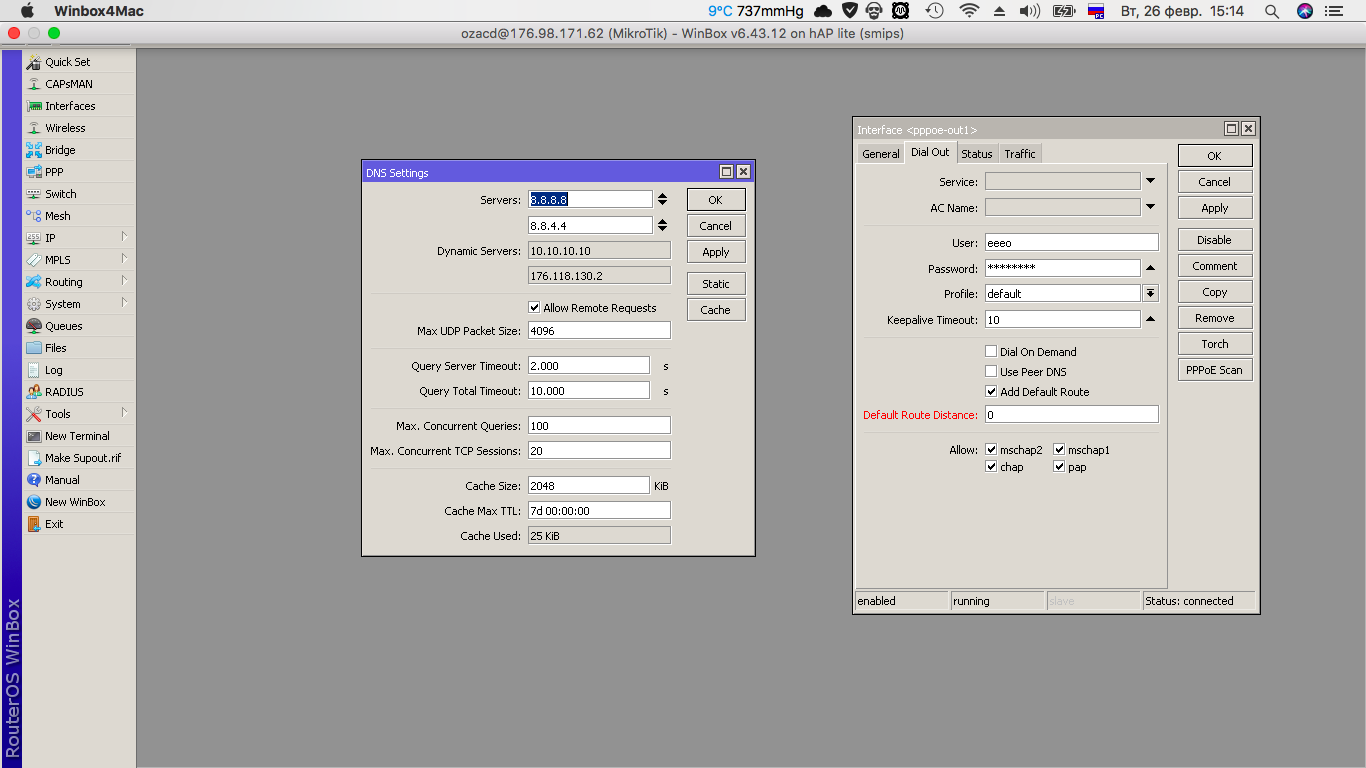The height and width of the screenshot is (768, 1366).
Task: Toggle mschap1 authentication checkbox
Action: pos(1059,450)
